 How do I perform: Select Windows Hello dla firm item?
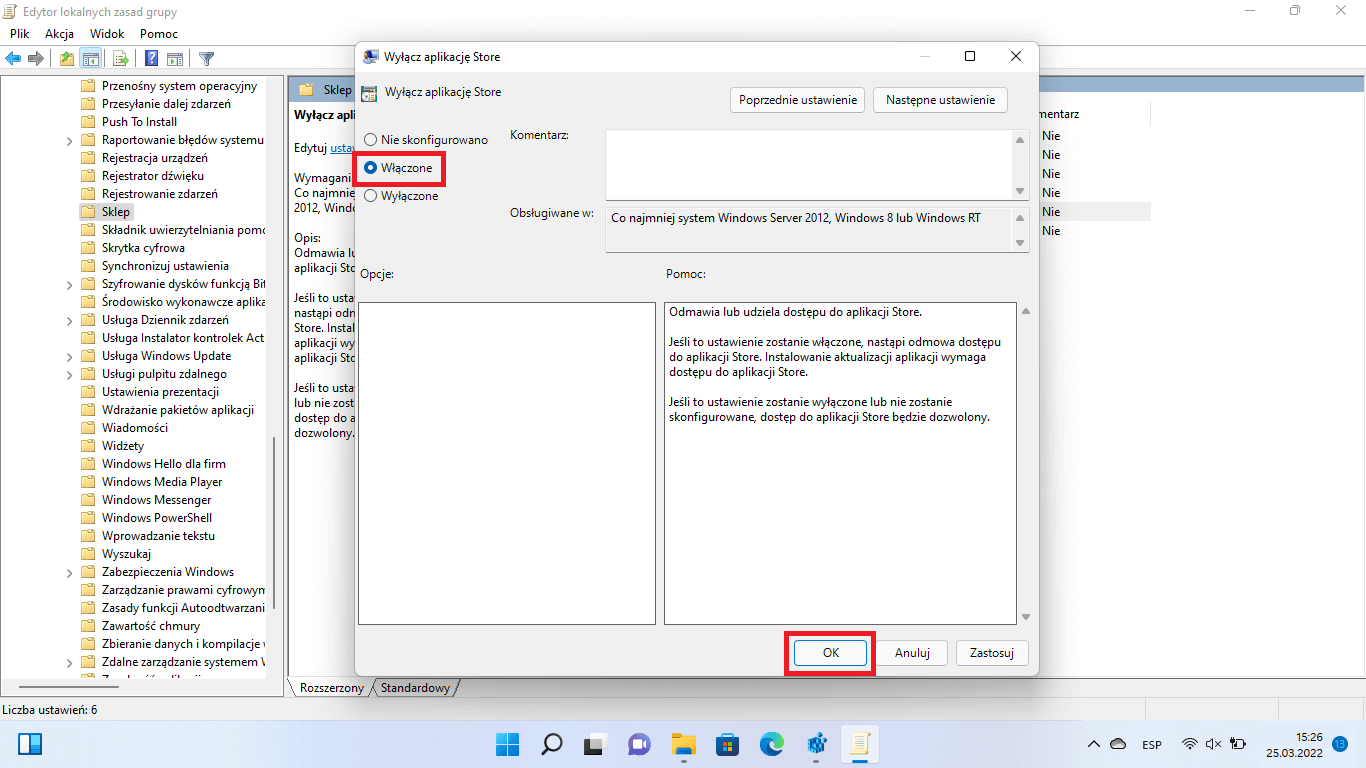point(164,464)
